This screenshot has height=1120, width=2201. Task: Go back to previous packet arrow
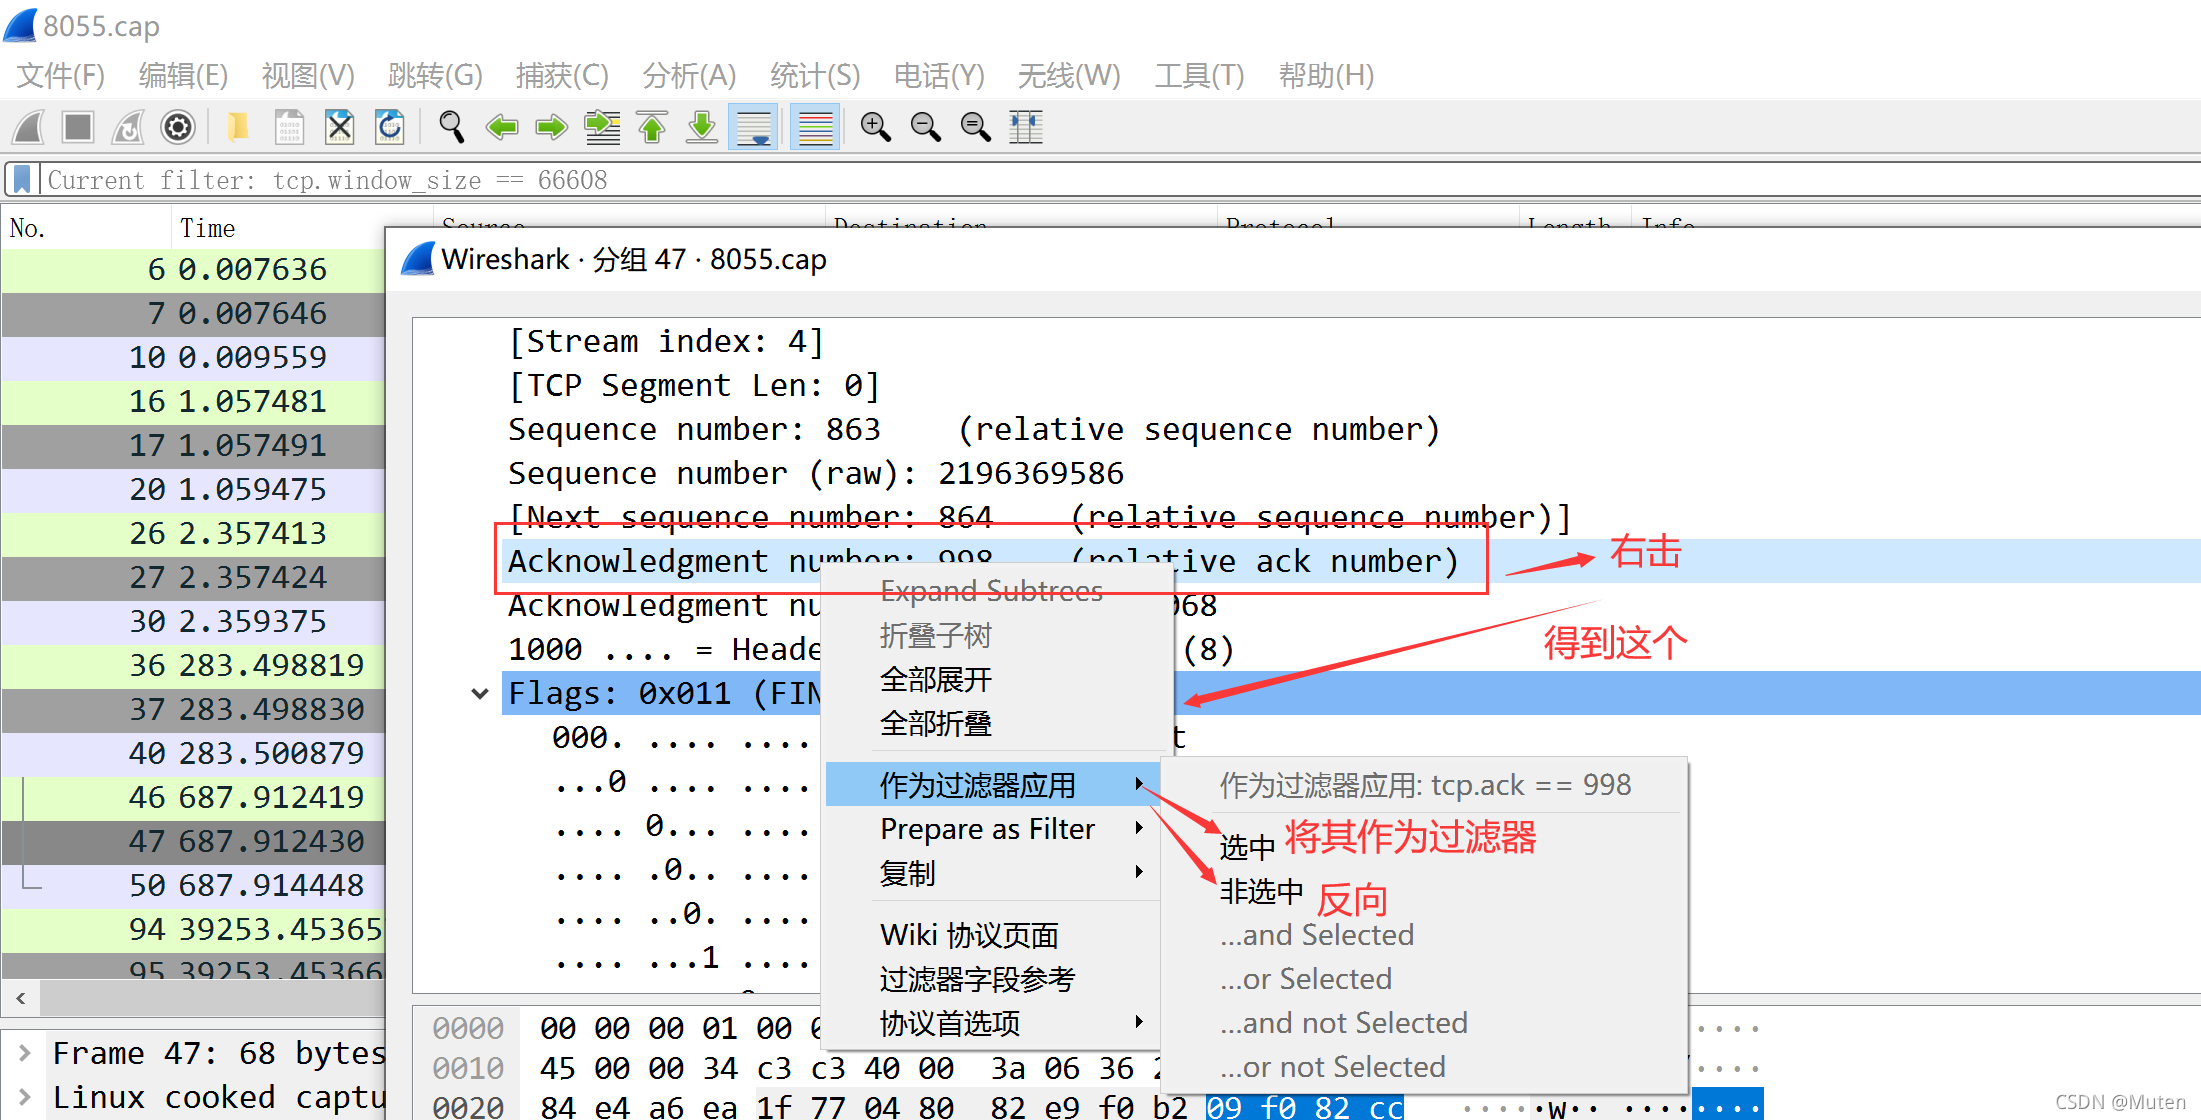(501, 127)
